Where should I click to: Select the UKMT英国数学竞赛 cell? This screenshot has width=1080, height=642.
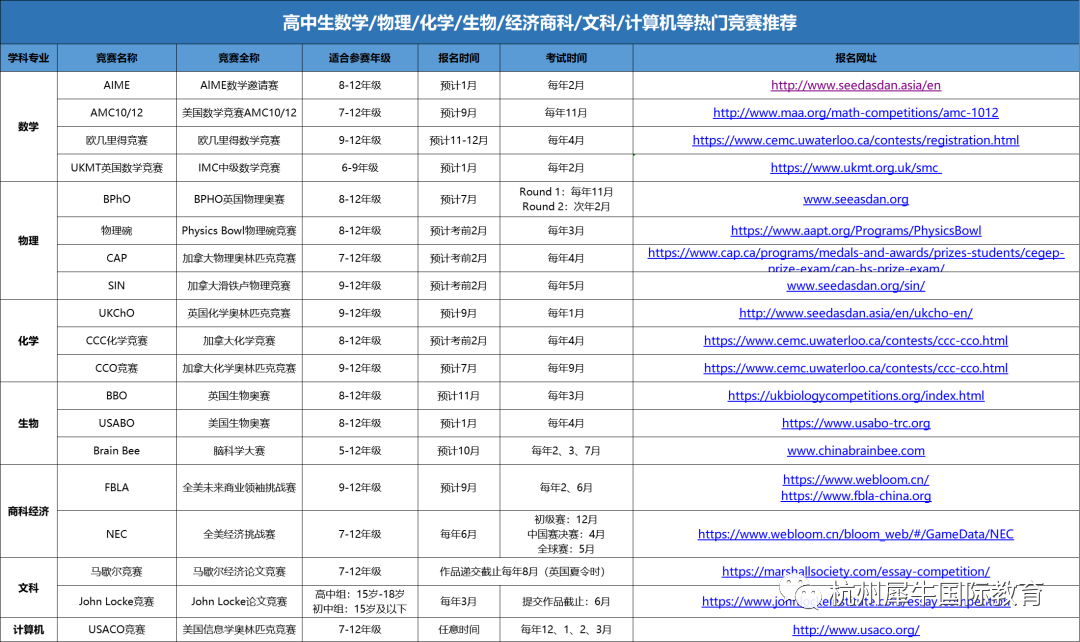coord(116,168)
